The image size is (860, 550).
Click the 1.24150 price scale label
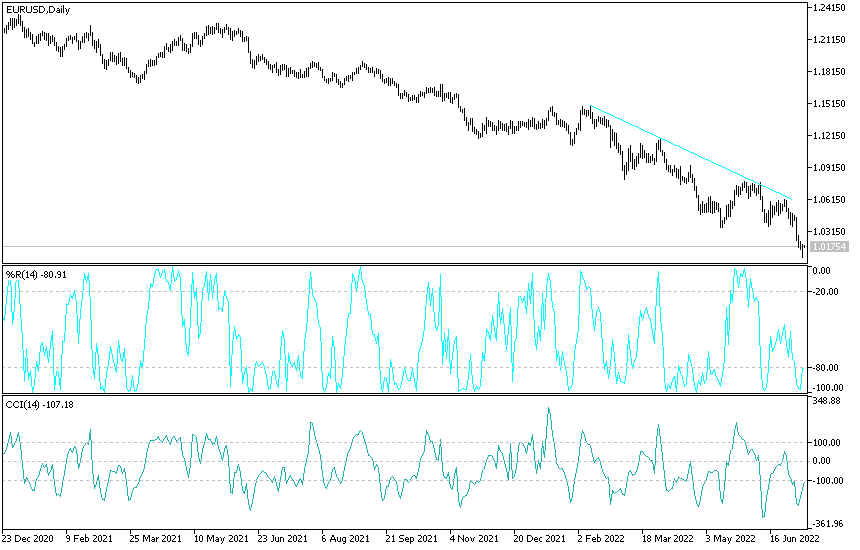pos(829,8)
